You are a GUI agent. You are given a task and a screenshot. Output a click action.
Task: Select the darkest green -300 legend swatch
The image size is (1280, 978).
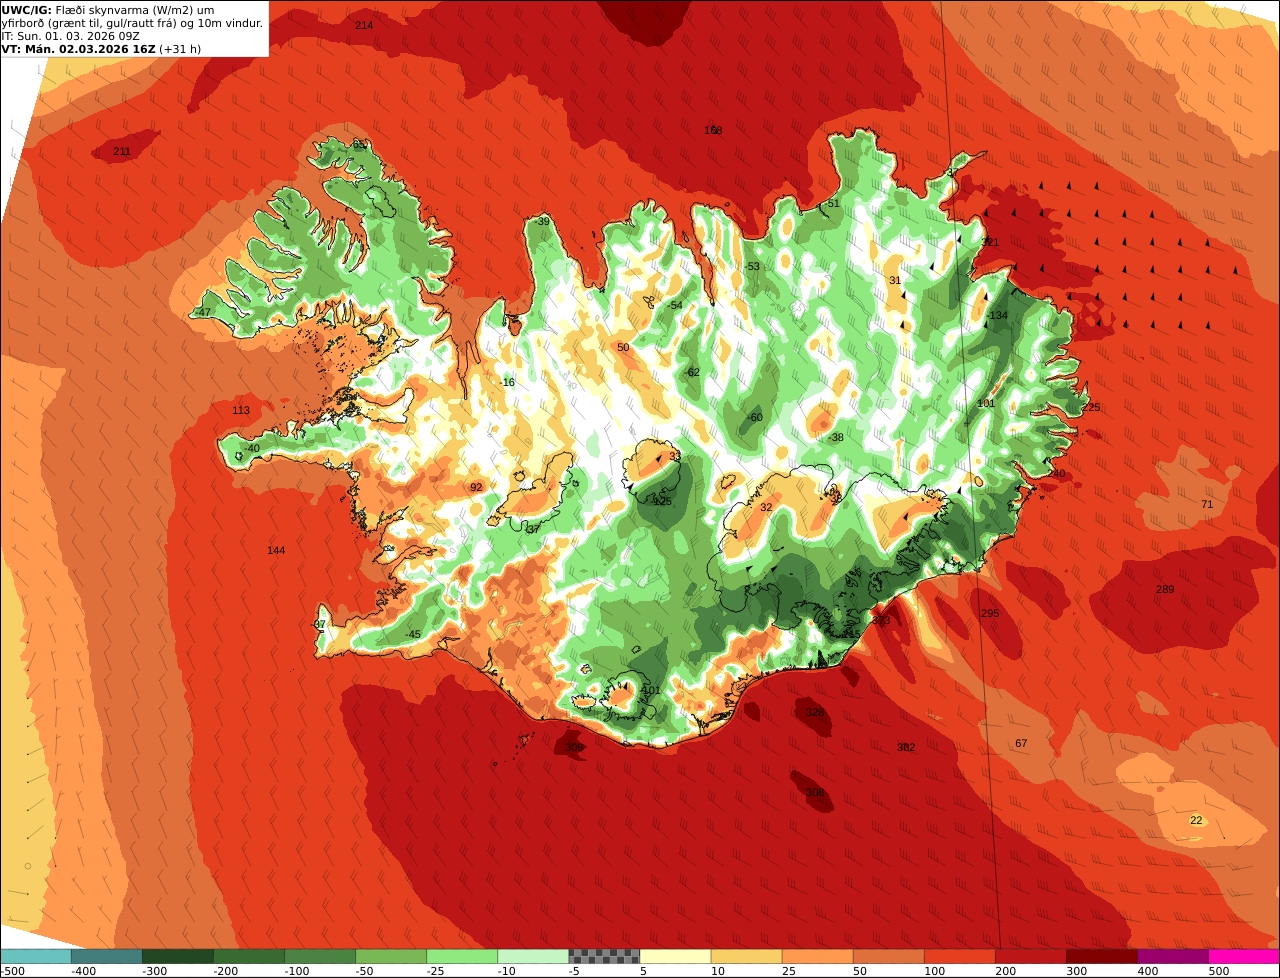[178, 956]
